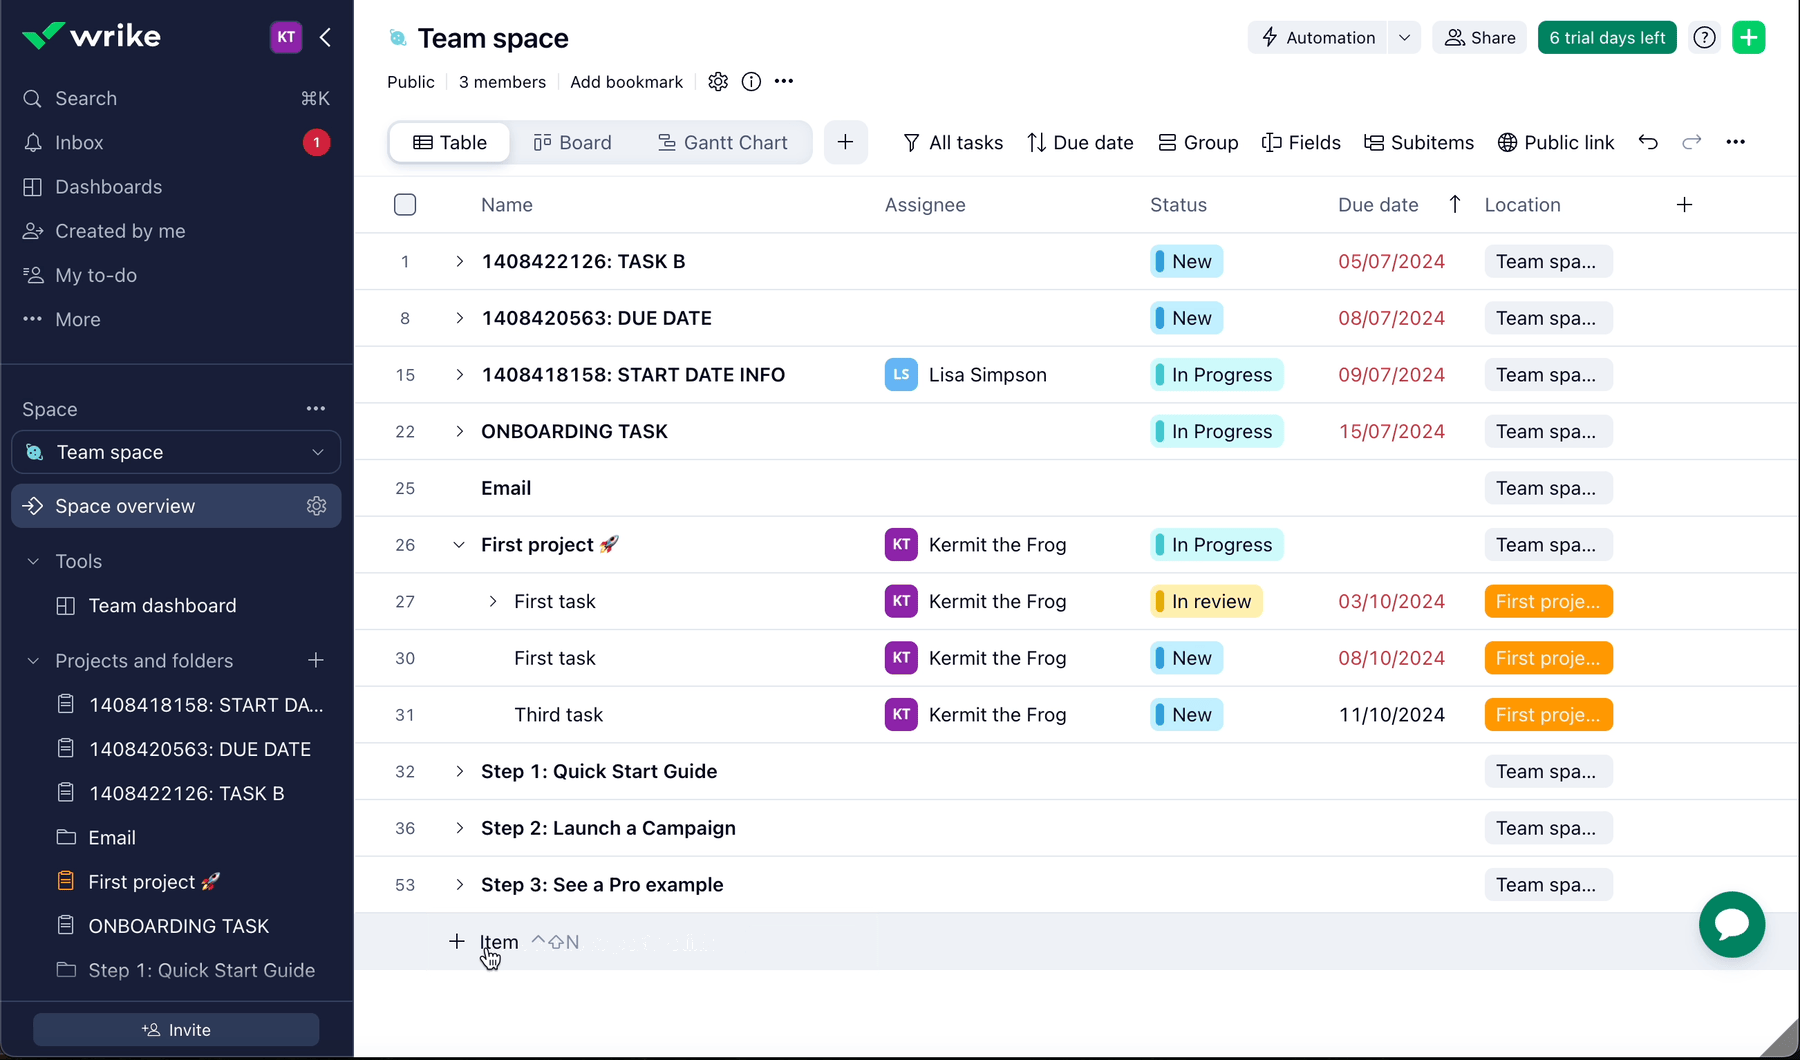Switch to the Board view tab

point(572,143)
